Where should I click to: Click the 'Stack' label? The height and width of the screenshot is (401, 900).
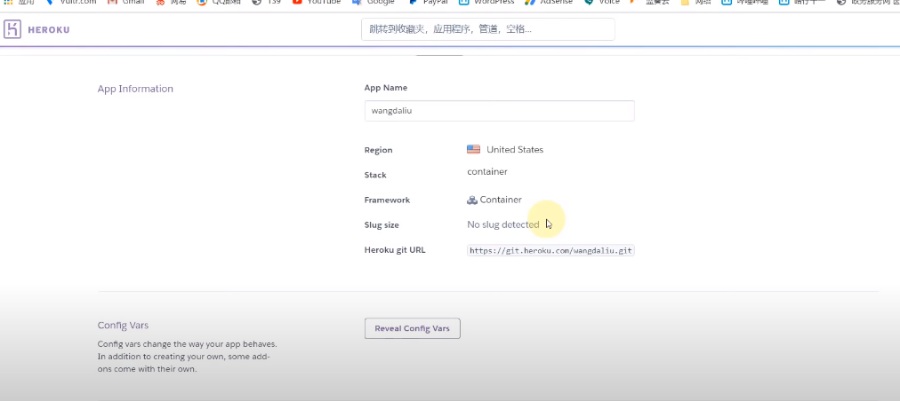pyautogui.click(x=375, y=175)
